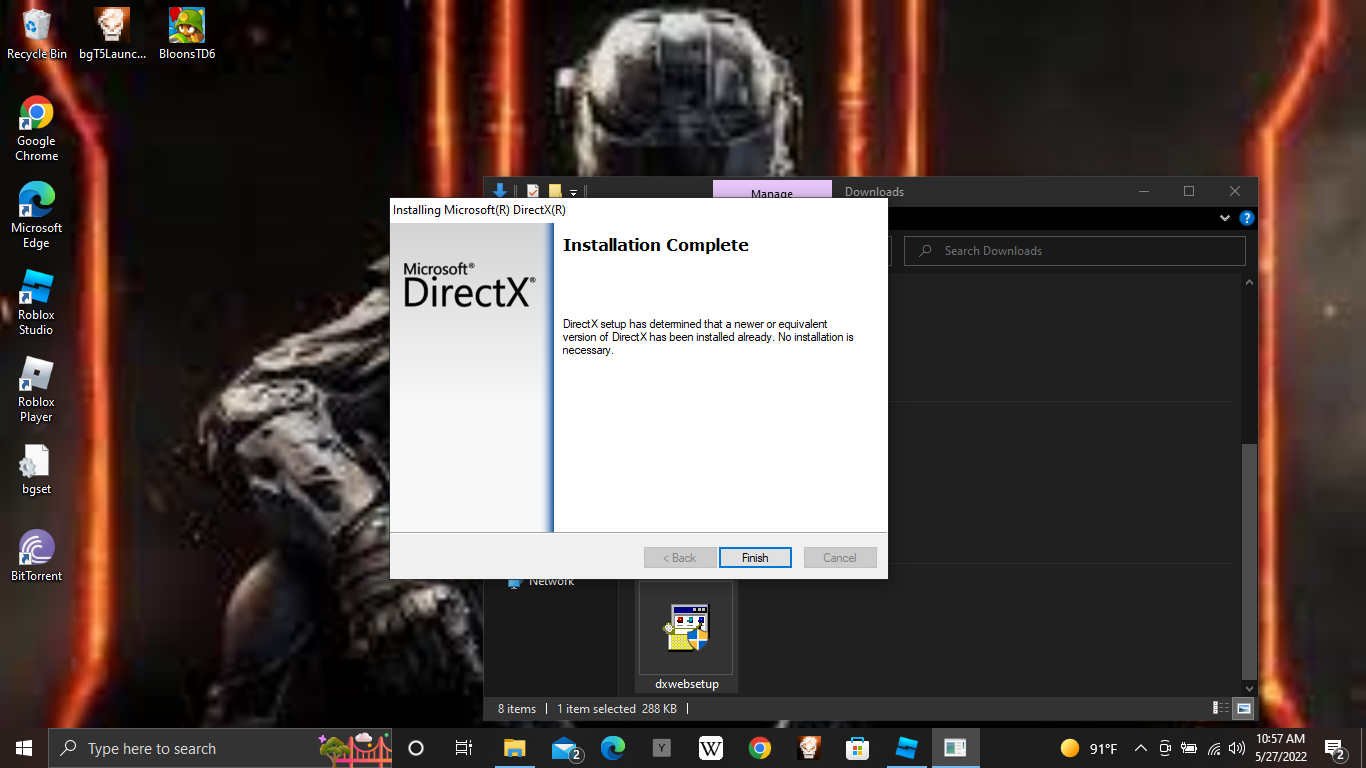Click the New folder quick access icon

pyautogui.click(x=555, y=191)
